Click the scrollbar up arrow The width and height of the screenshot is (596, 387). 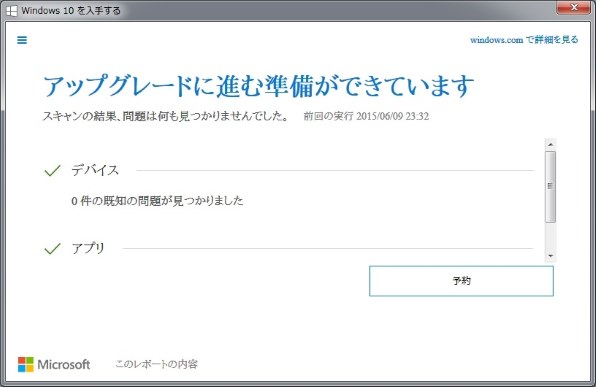point(550,144)
